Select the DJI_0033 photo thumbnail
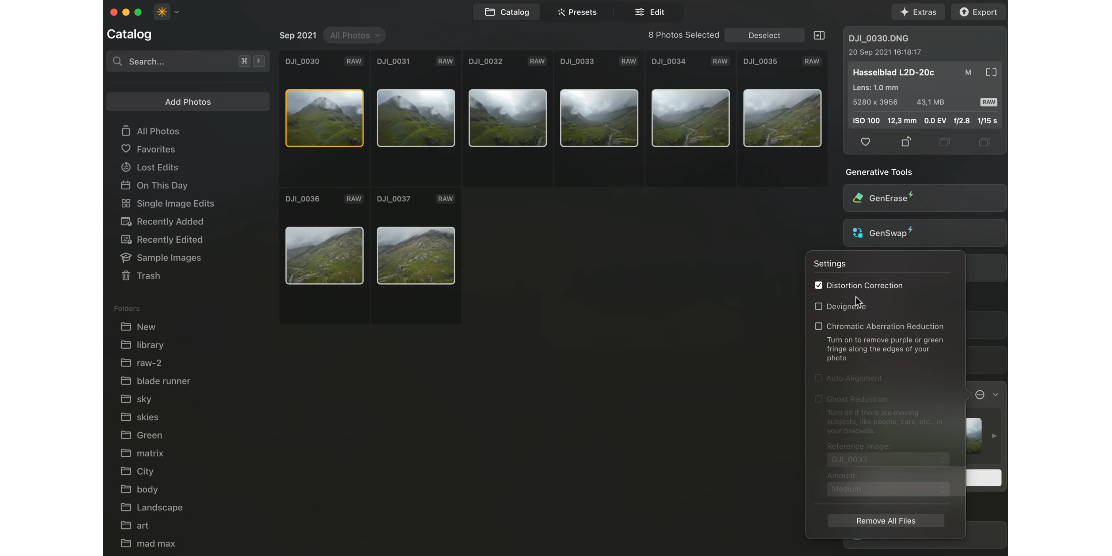 click(x=598, y=118)
